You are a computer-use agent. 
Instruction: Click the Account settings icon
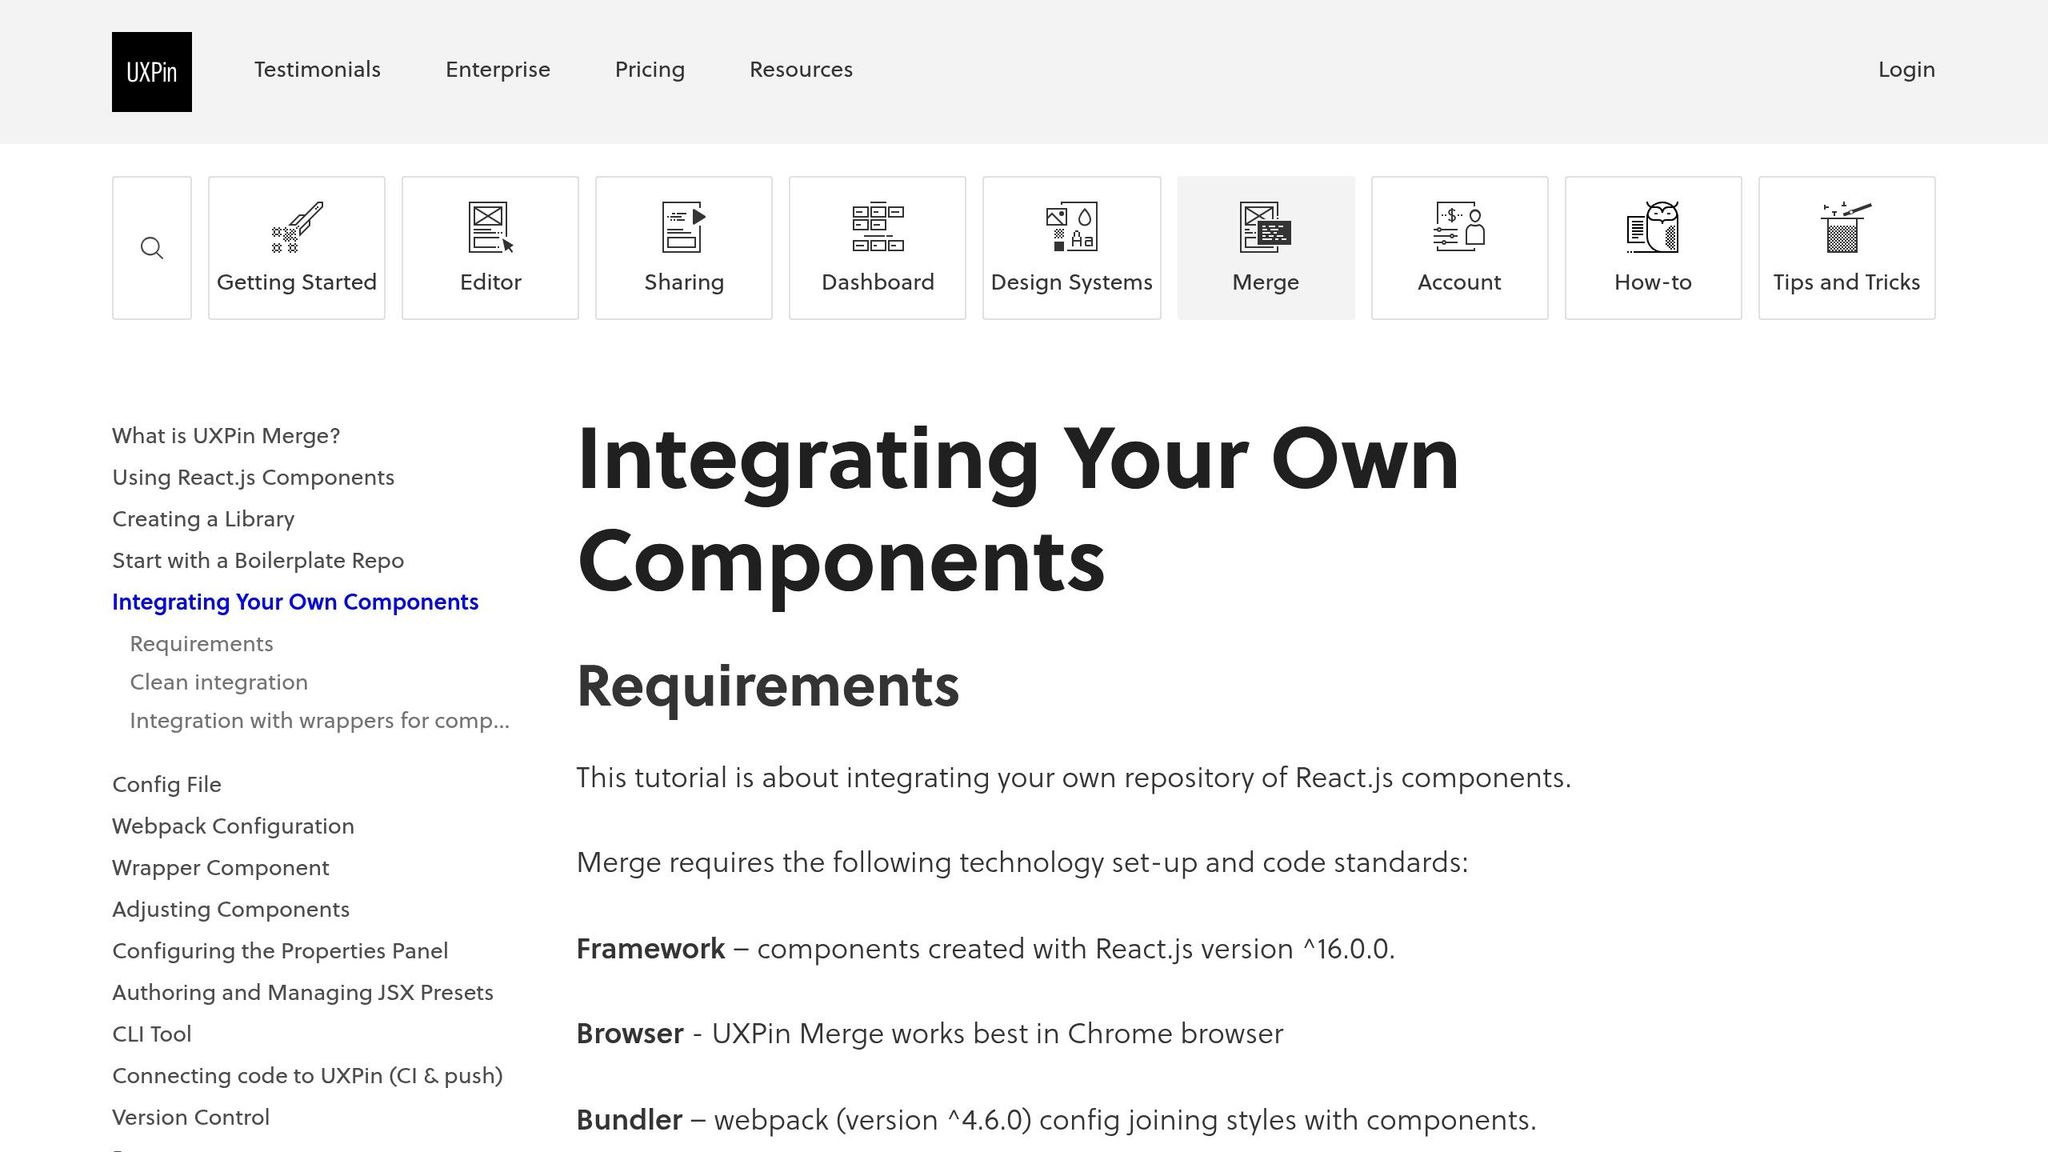point(1459,227)
